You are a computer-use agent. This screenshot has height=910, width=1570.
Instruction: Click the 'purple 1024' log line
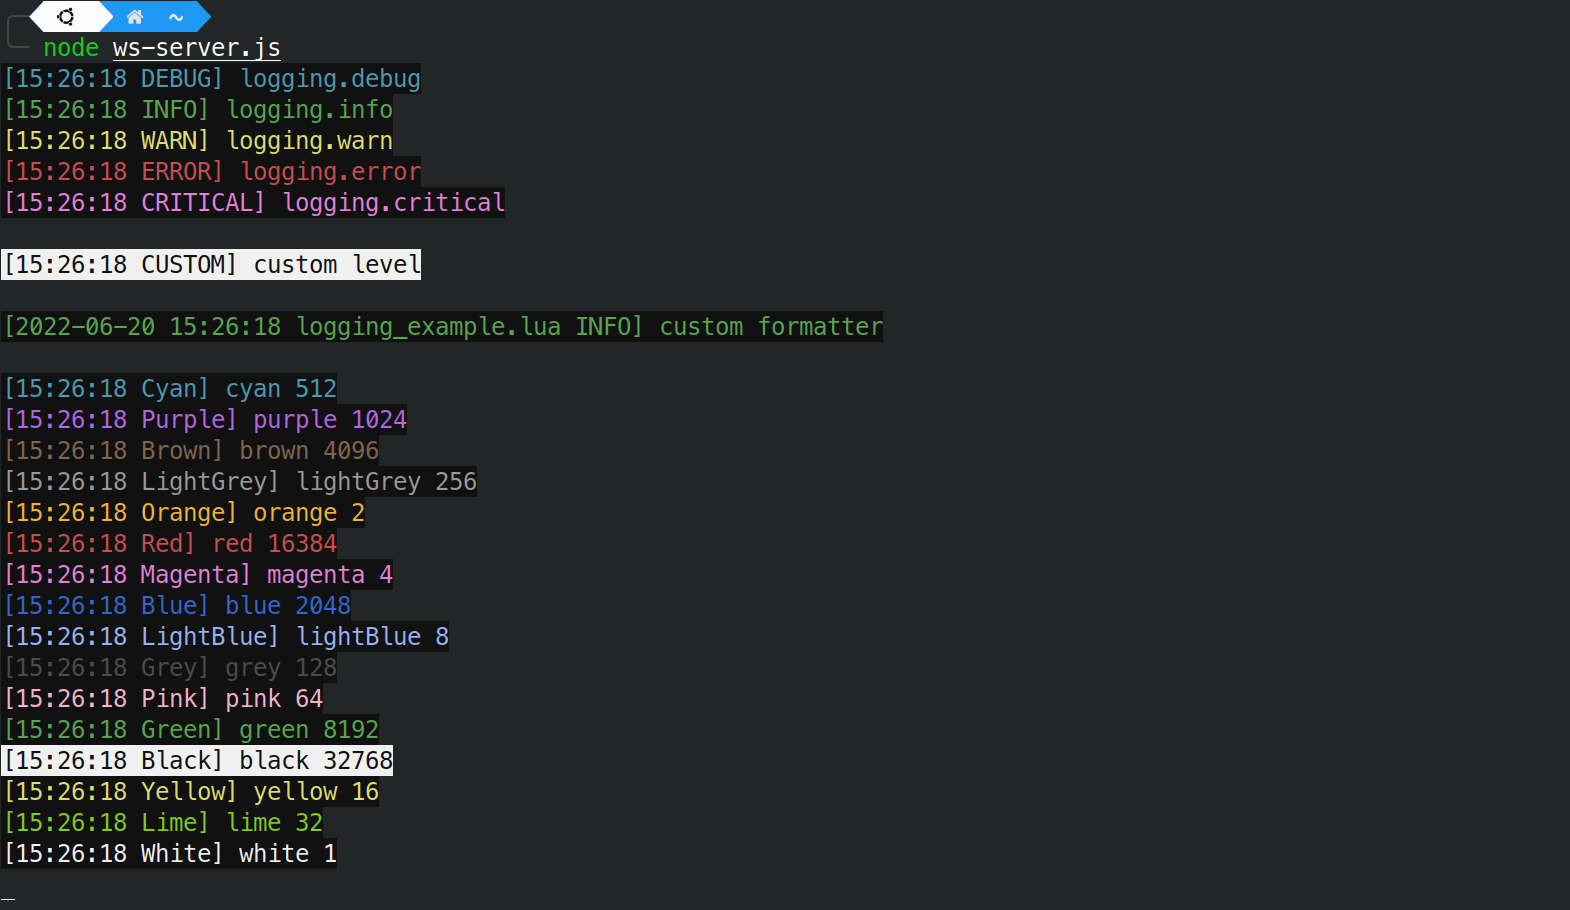205,419
